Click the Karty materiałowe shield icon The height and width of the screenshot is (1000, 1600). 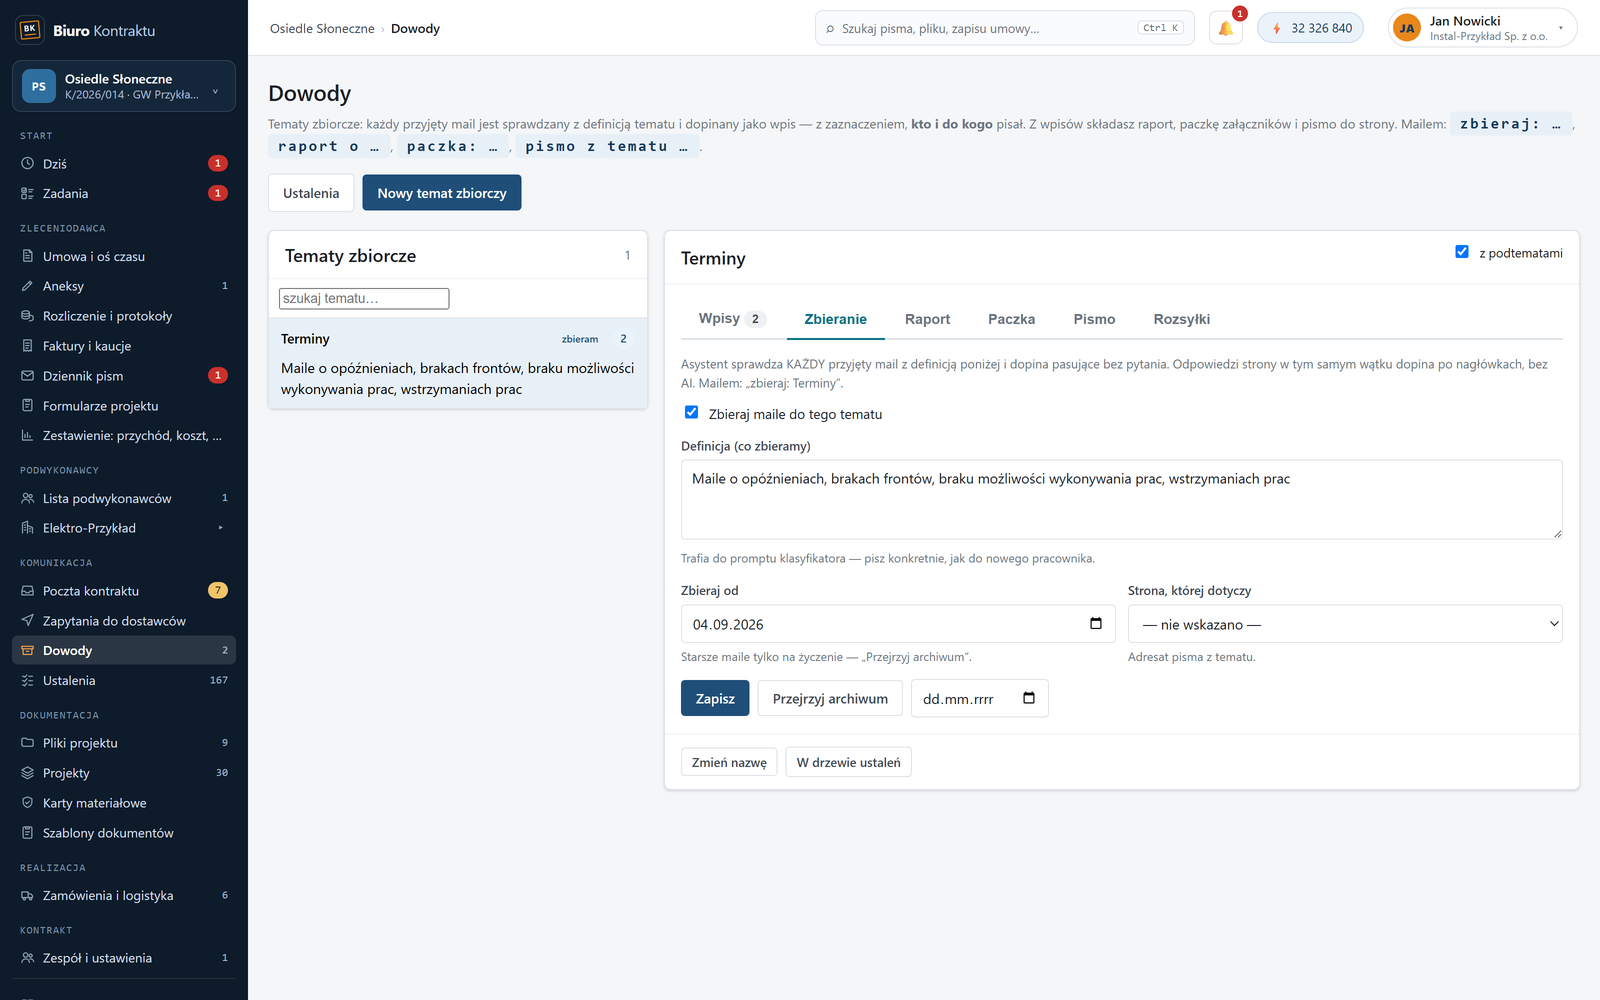point(28,803)
